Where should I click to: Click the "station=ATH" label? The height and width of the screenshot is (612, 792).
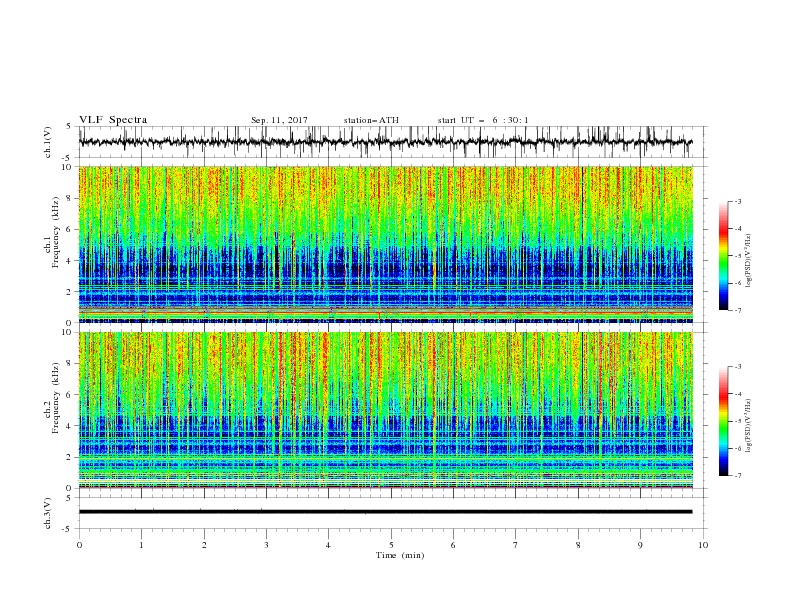371,120
